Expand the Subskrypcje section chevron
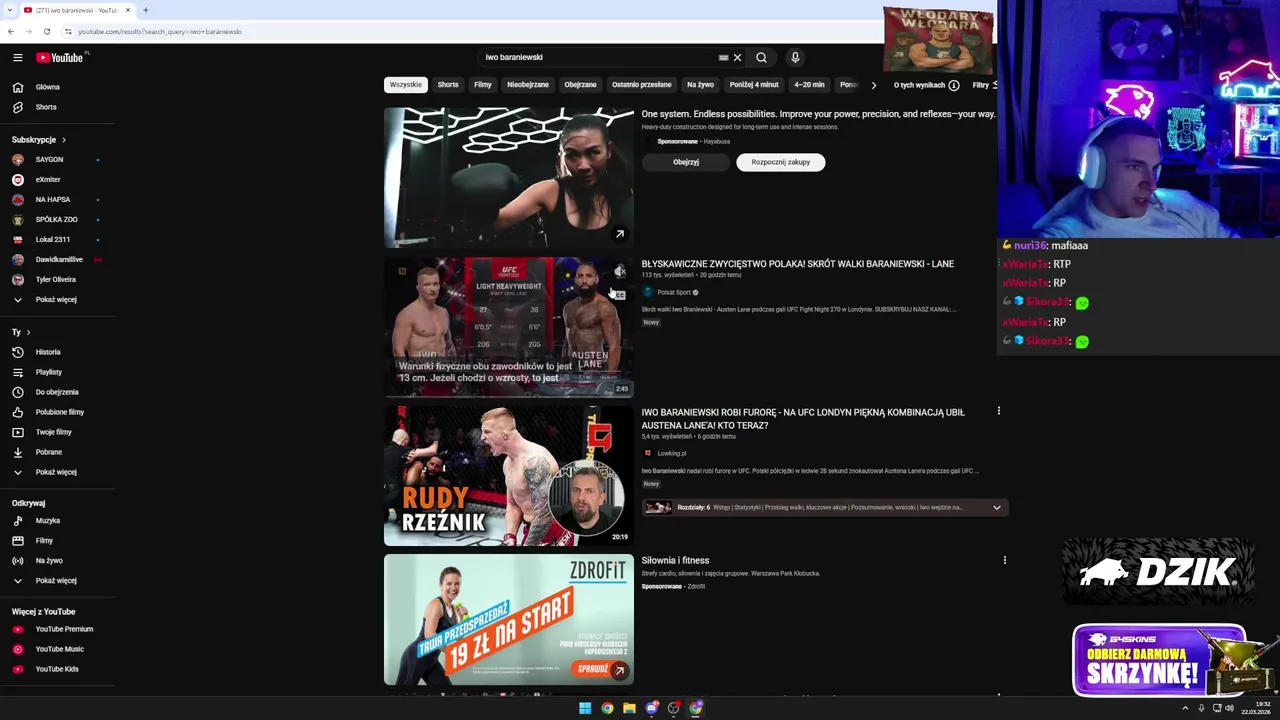 point(64,140)
